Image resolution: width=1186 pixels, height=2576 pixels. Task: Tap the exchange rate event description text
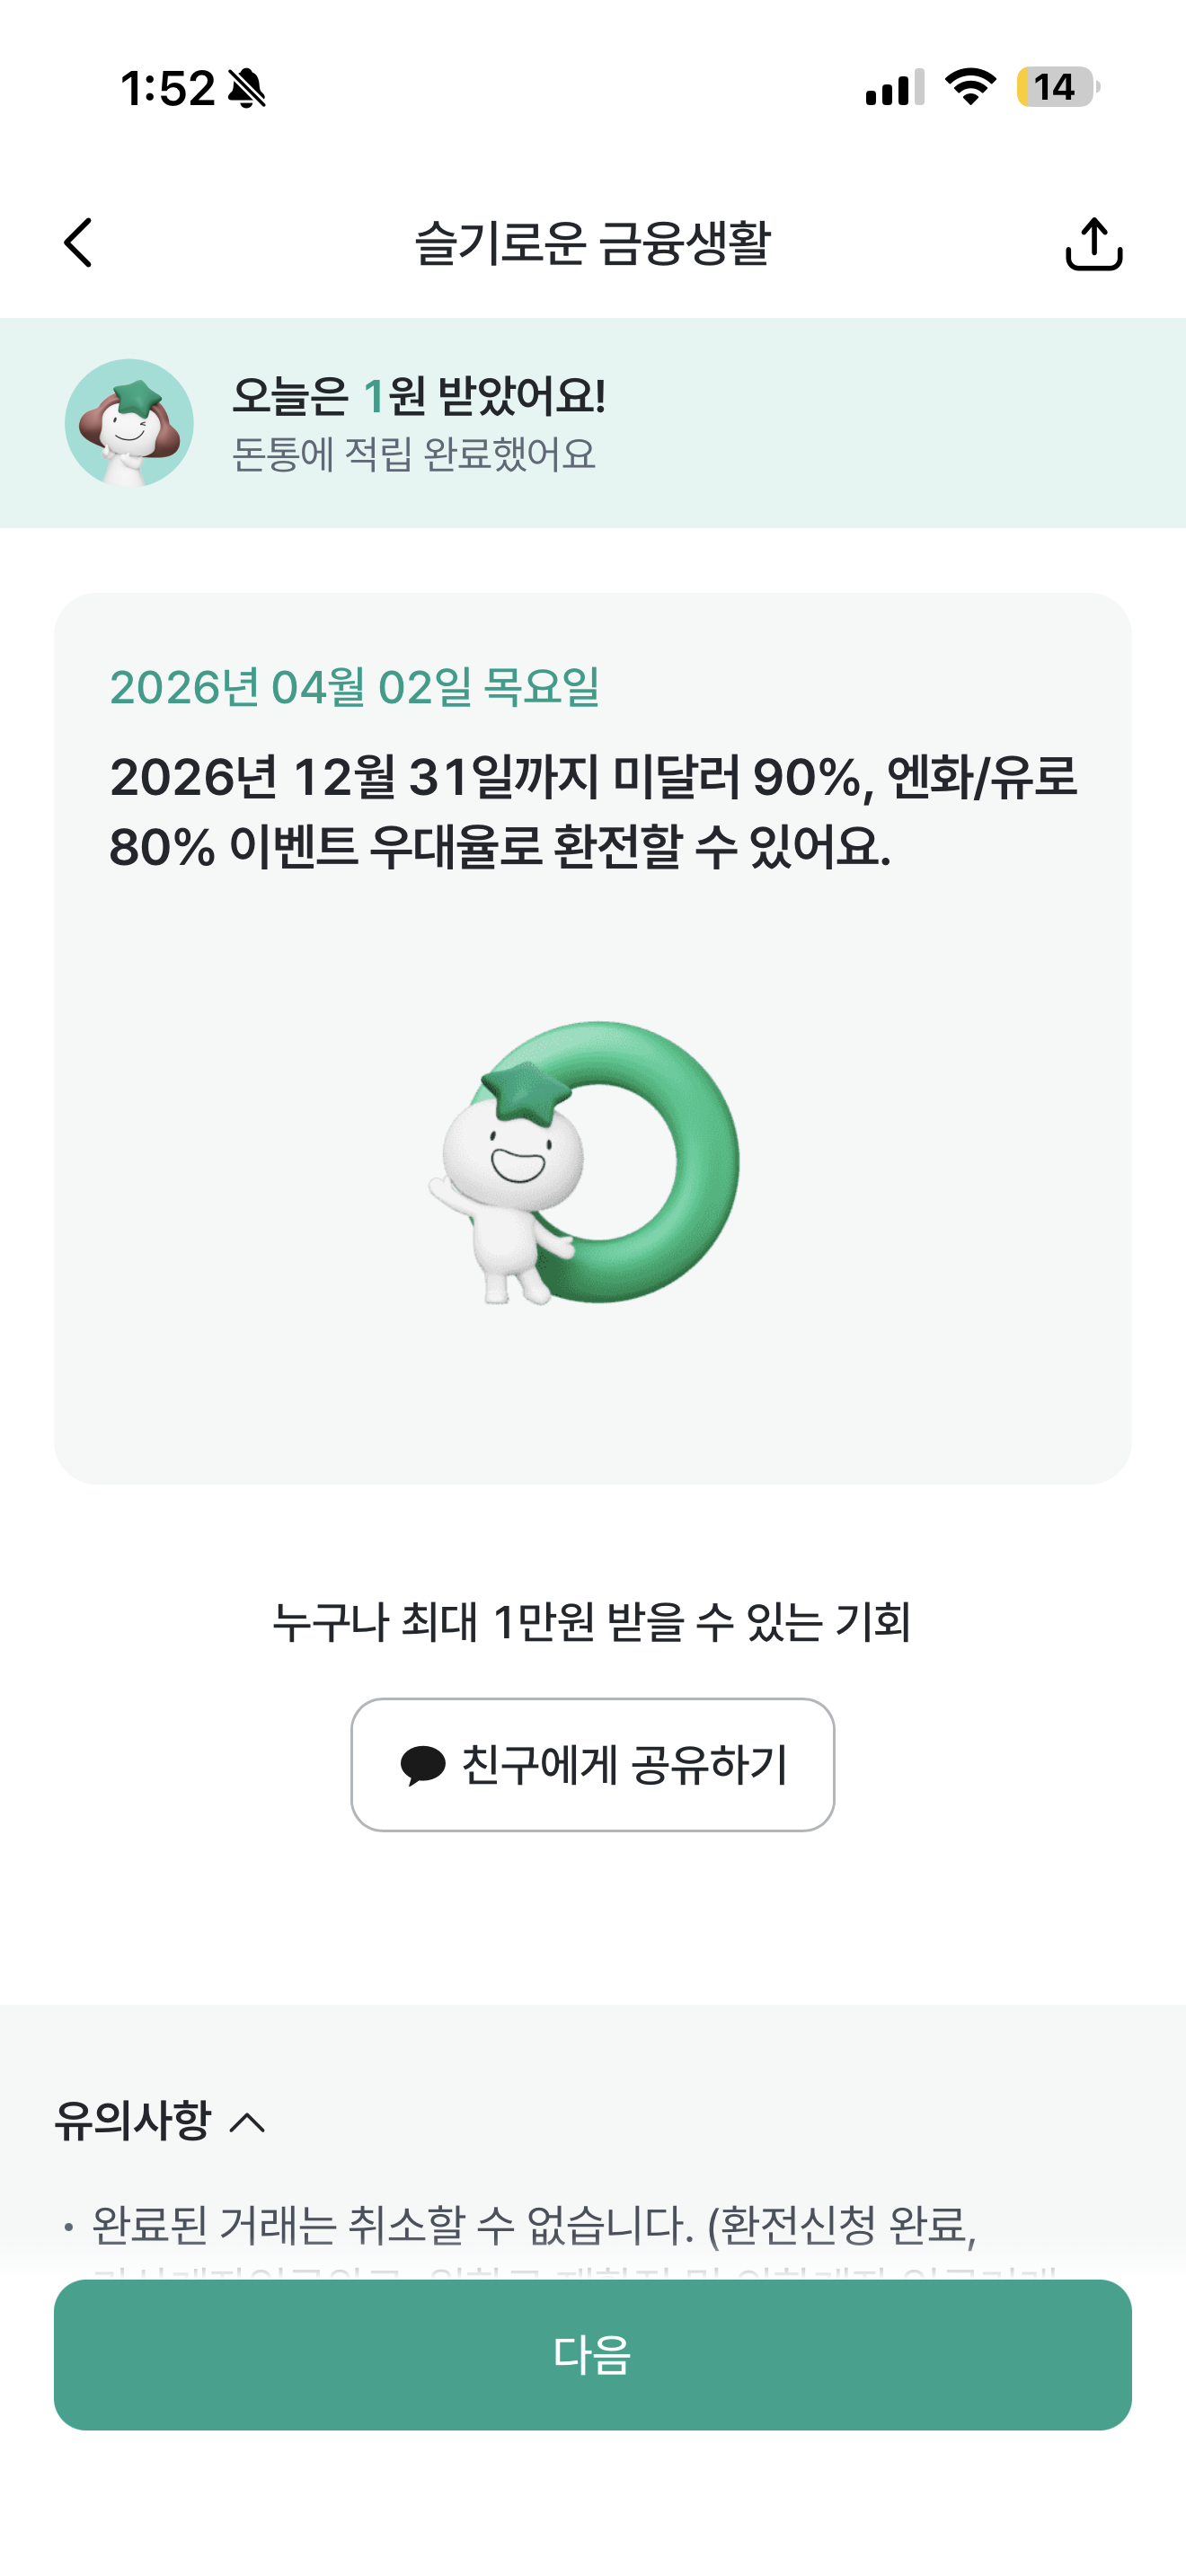point(593,811)
